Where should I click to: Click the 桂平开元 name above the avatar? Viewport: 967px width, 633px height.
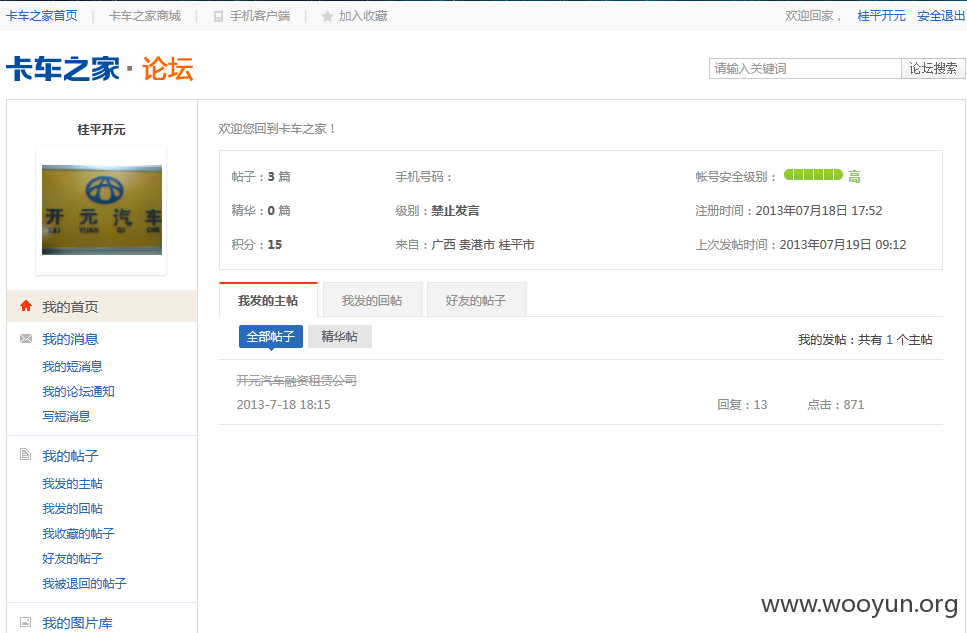[101, 130]
